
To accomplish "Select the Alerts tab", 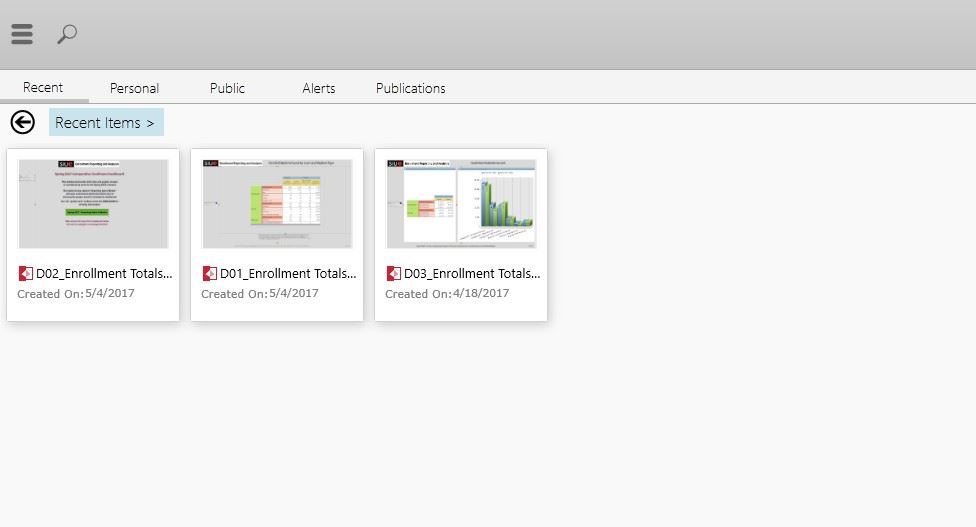I will (319, 88).
